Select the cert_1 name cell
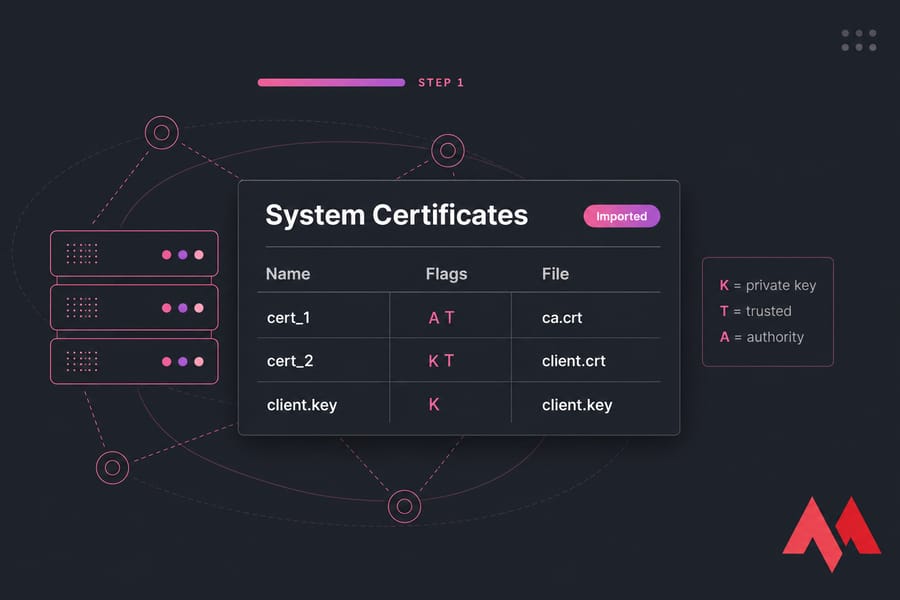Viewport: 900px width, 600px height. click(289, 318)
